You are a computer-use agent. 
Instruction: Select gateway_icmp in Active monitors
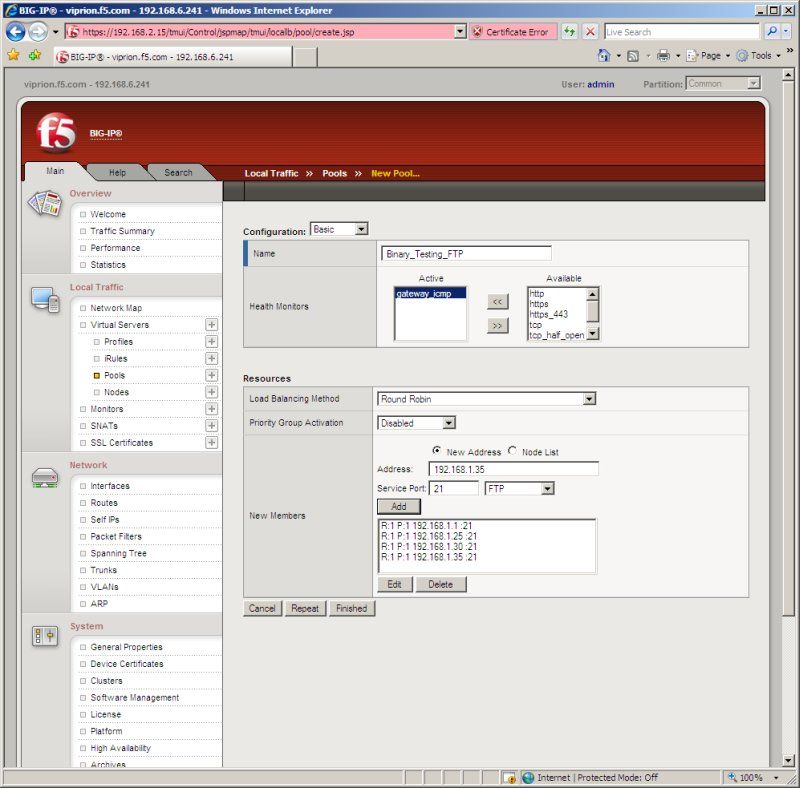[430, 293]
